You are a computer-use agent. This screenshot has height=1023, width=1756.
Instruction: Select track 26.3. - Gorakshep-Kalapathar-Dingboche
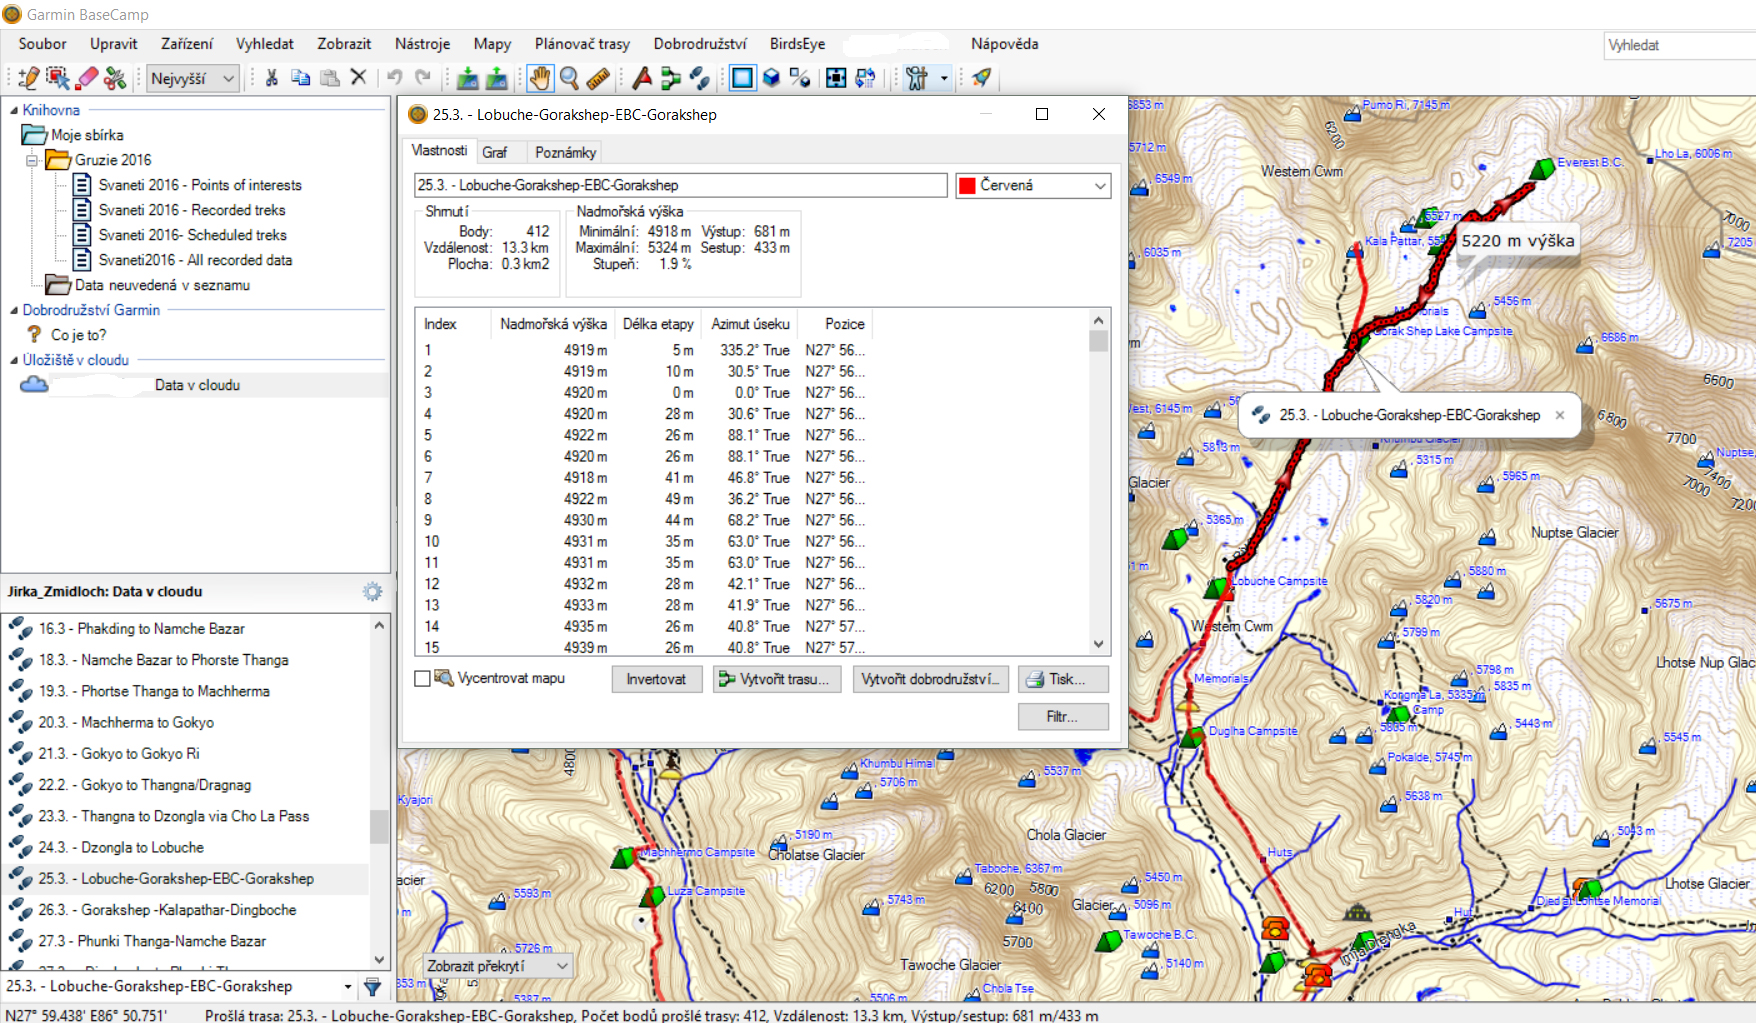[167, 910]
